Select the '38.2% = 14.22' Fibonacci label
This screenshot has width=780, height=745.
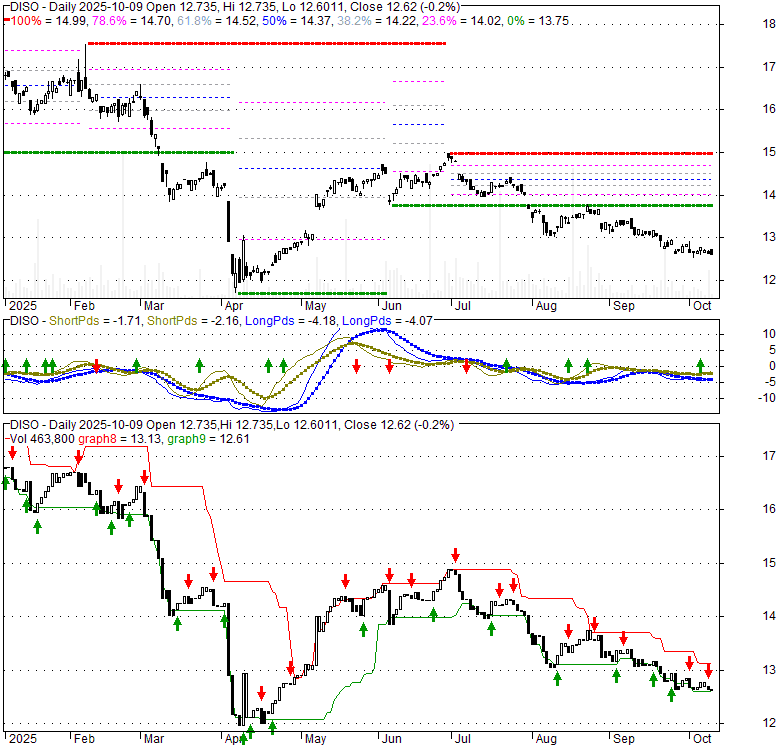pyautogui.click(x=377, y=21)
